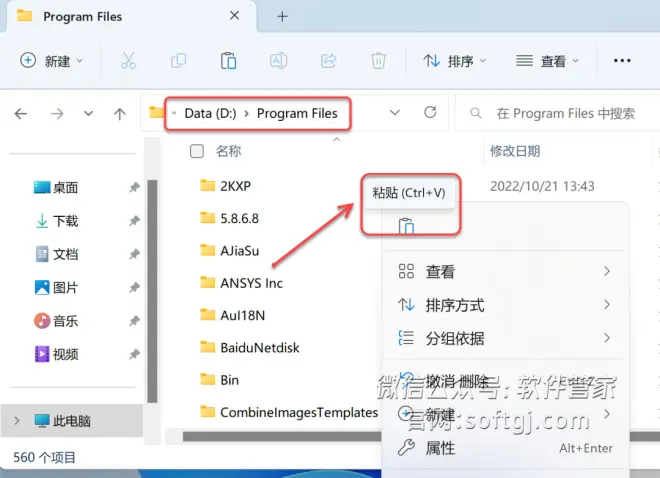Unpin 音乐 using its pin icon
The image size is (660, 478).
pos(134,321)
